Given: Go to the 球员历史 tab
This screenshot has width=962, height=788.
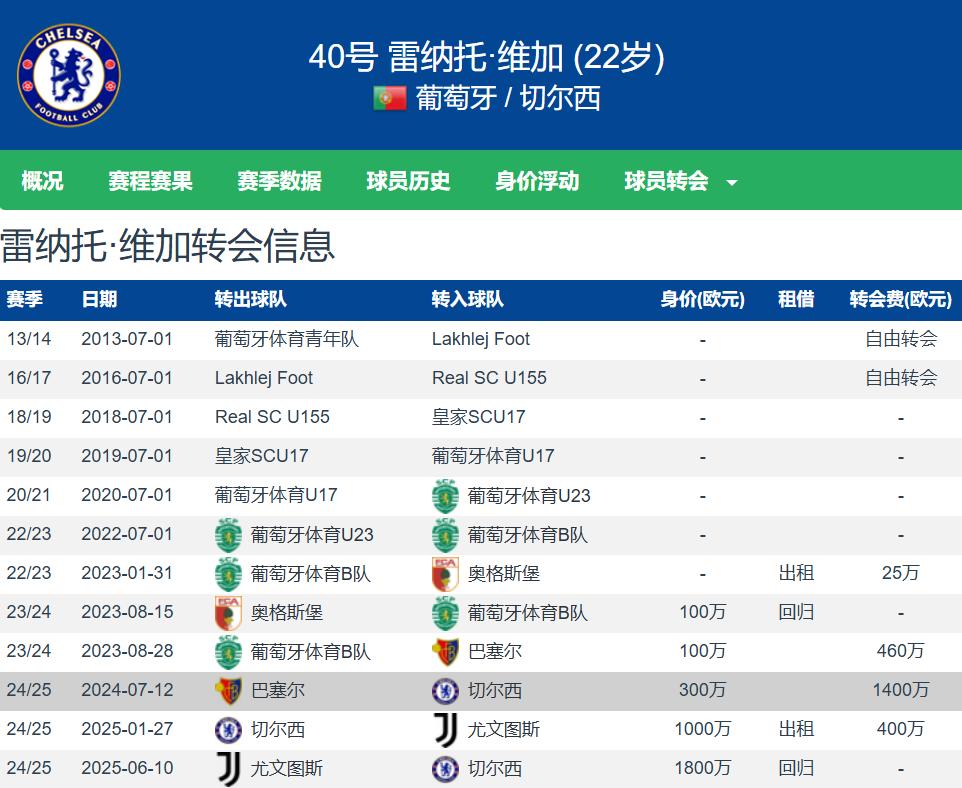Looking at the screenshot, I should coord(408,181).
